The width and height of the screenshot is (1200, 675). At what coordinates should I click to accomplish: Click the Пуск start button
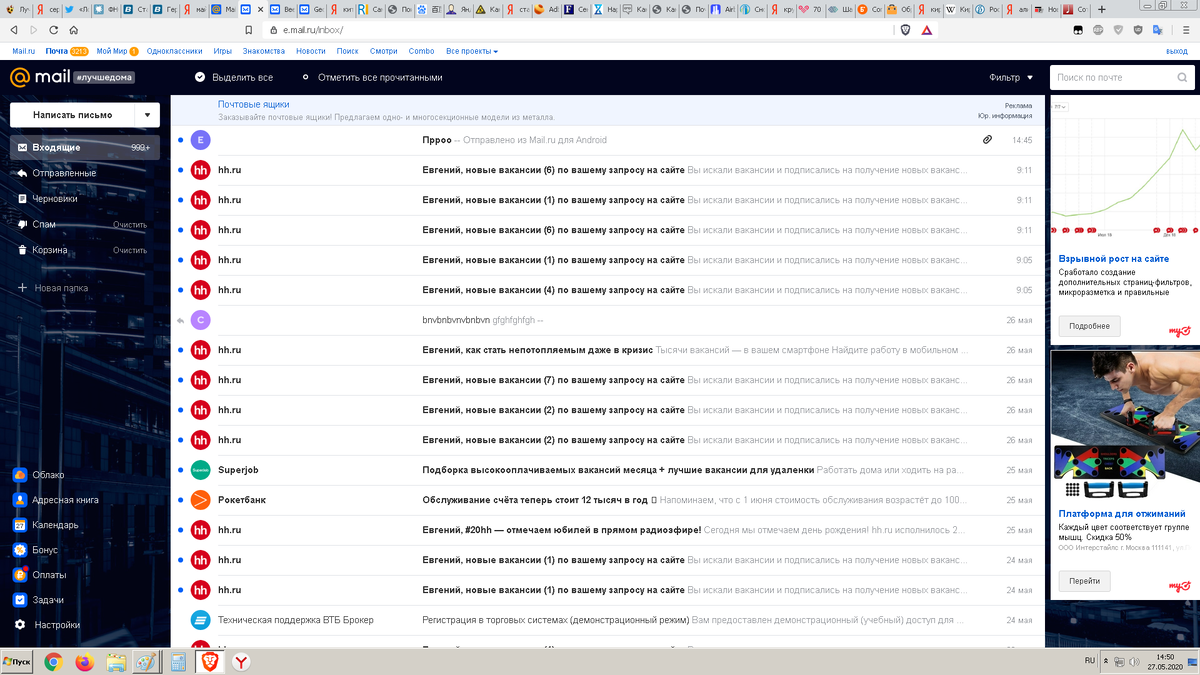(18, 662)
